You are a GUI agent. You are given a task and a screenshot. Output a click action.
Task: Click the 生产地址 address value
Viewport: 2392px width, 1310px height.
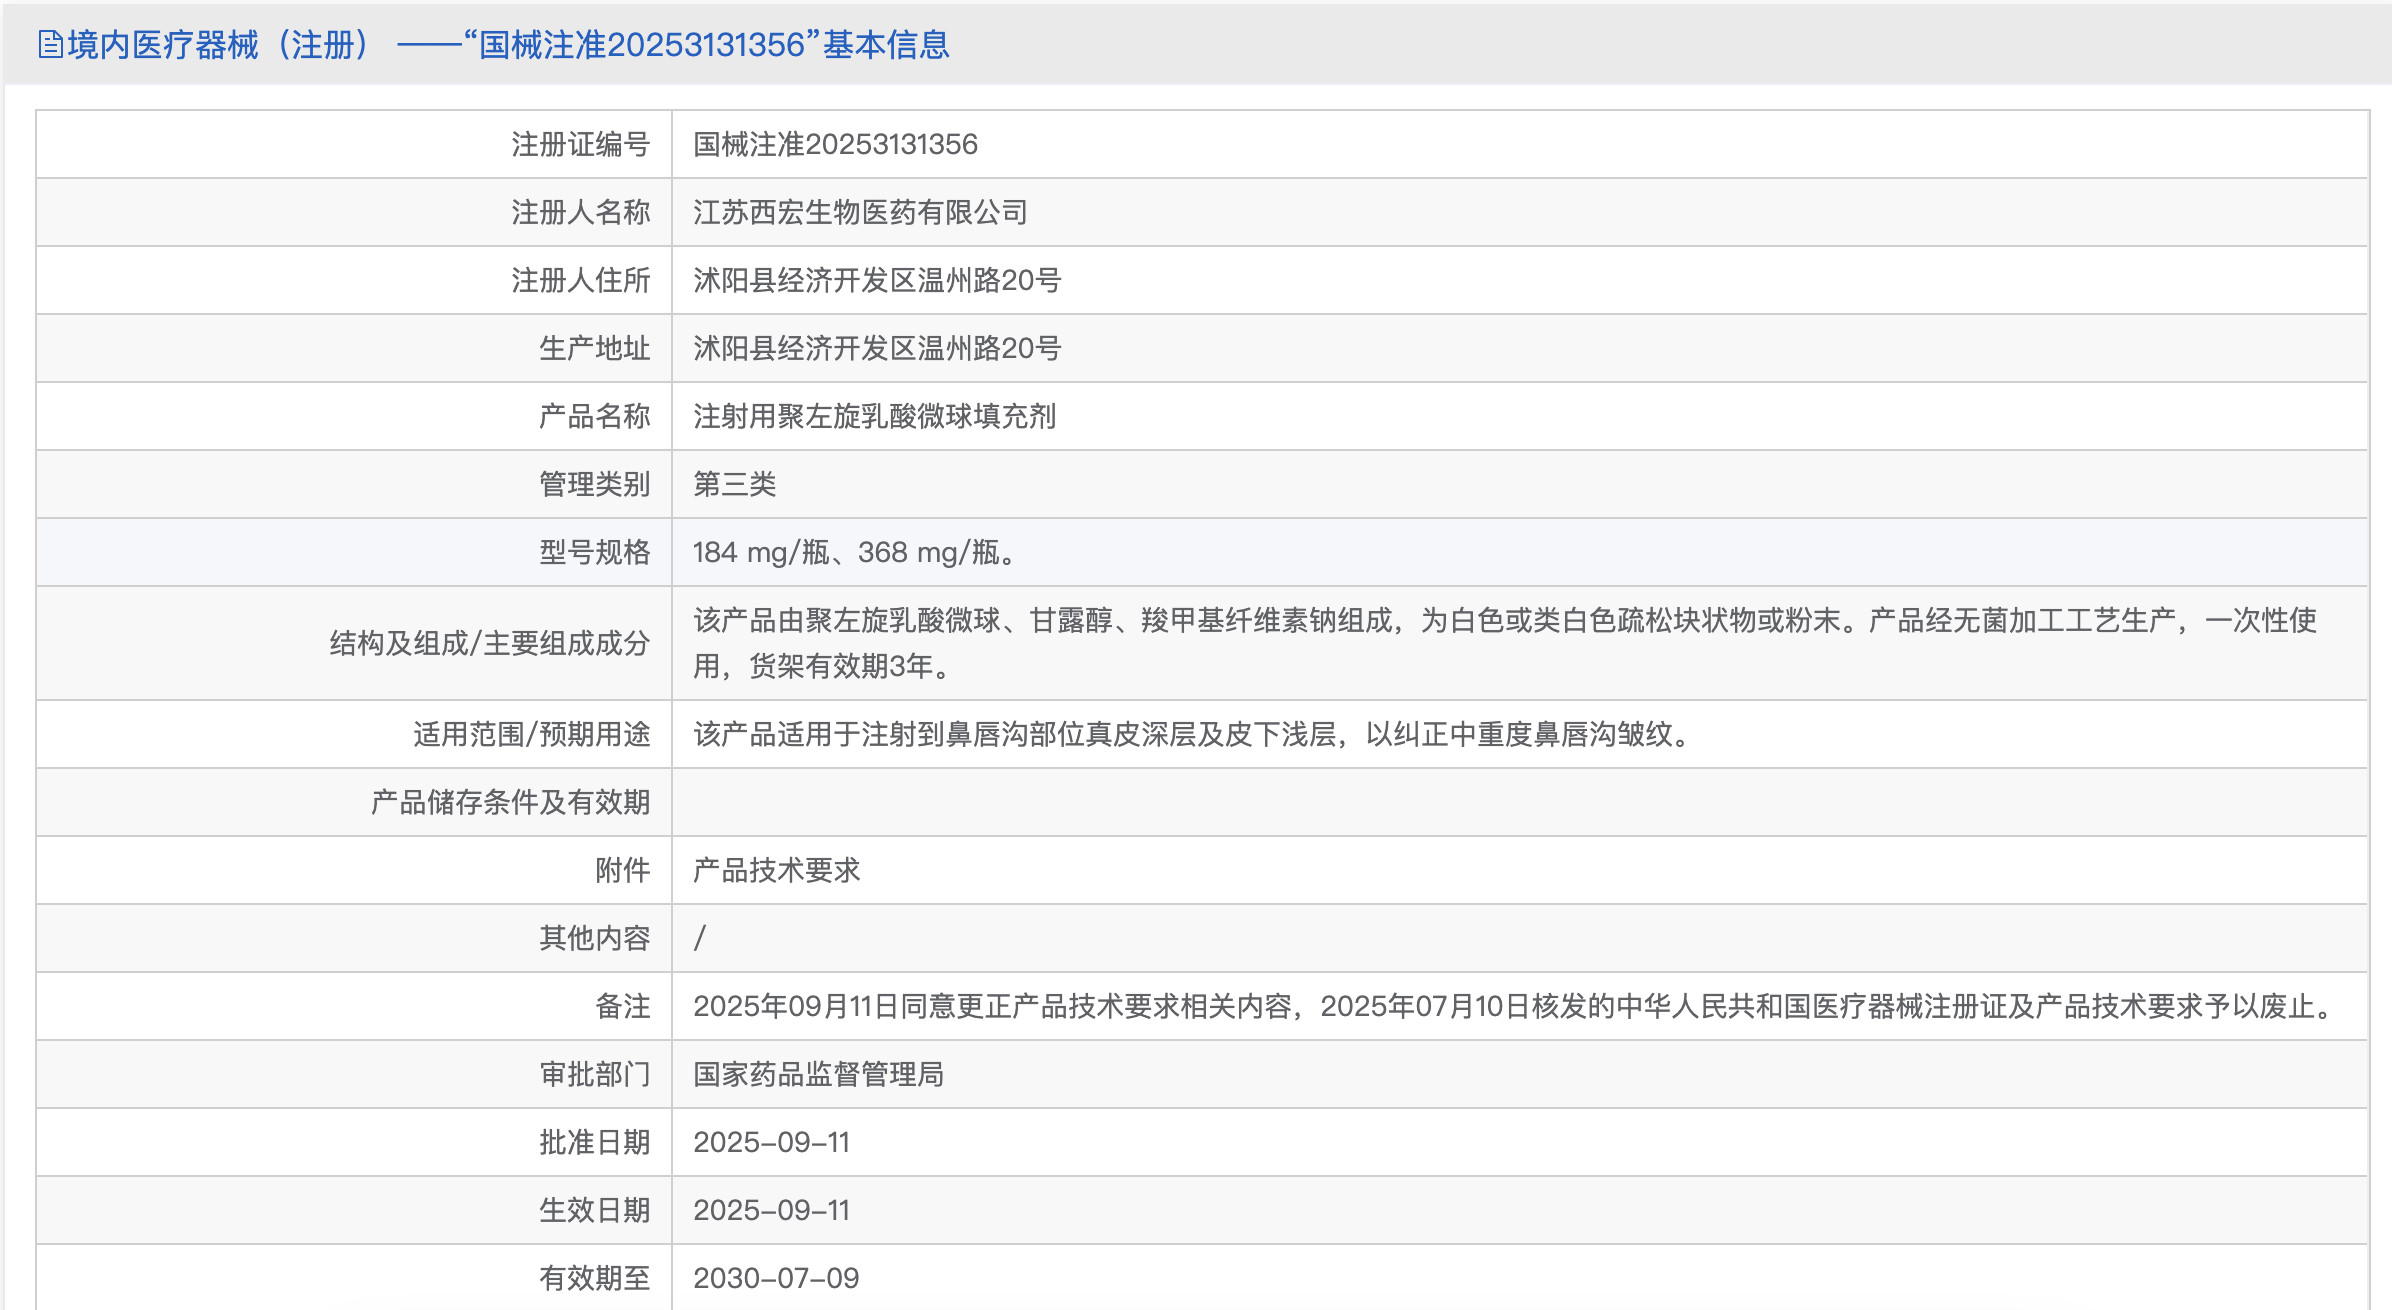[877, 349]
